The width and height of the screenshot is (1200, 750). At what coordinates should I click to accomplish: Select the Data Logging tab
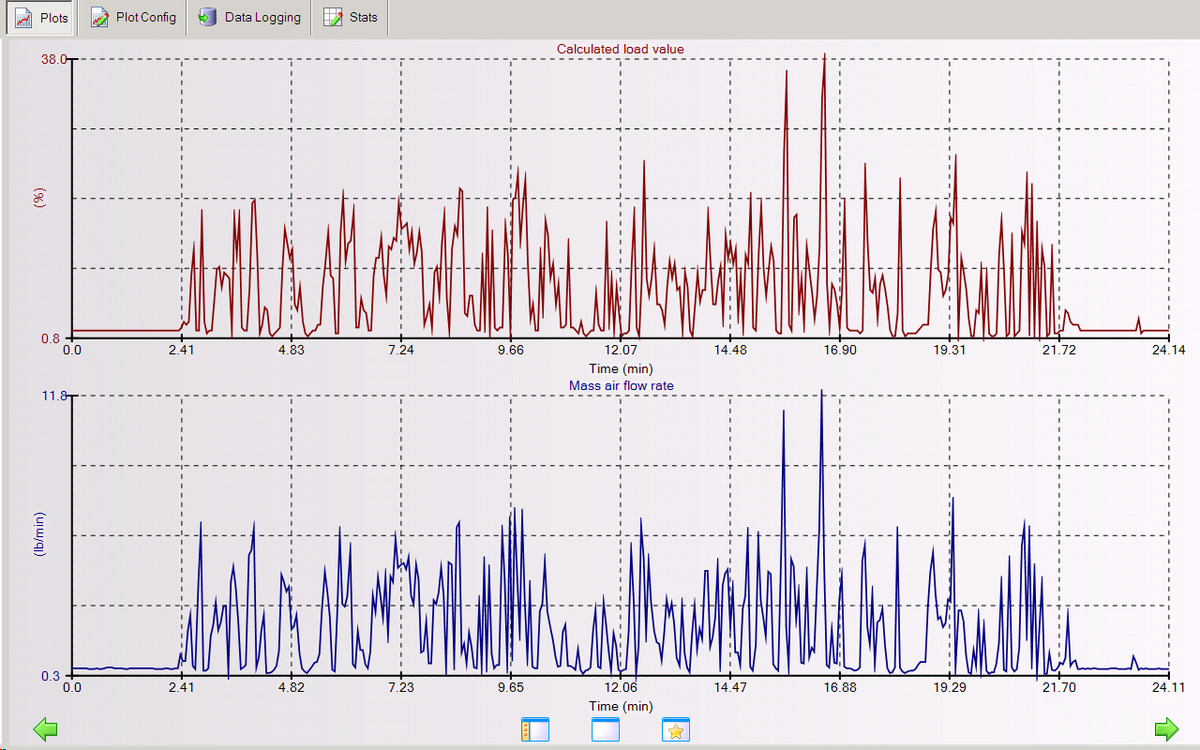tap(249, 18)
